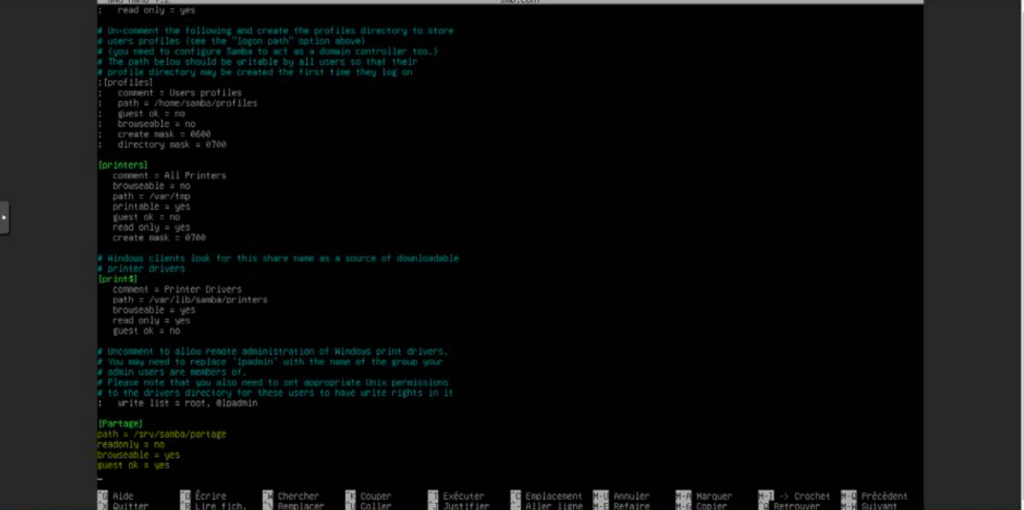Click the Écrire shortcut label
Viewport: 1024px width, 510px height.
tap(210, 496)
